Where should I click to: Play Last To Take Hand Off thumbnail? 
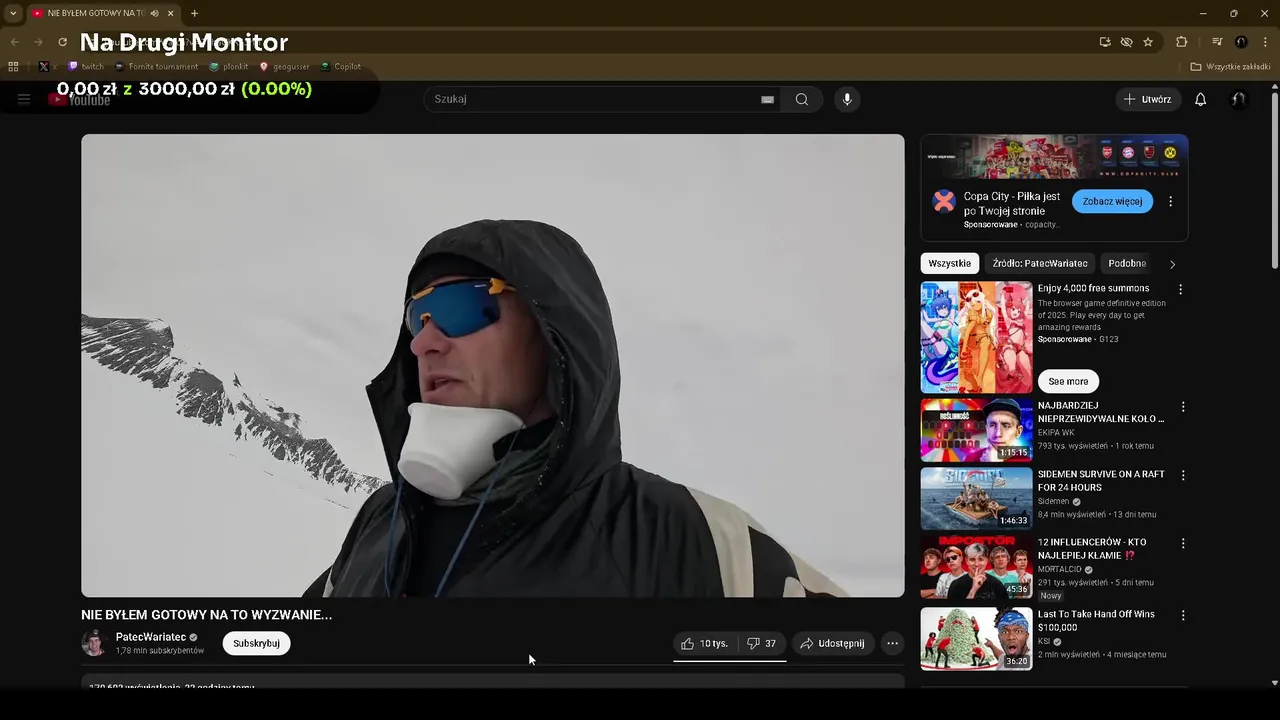(976, 638)
